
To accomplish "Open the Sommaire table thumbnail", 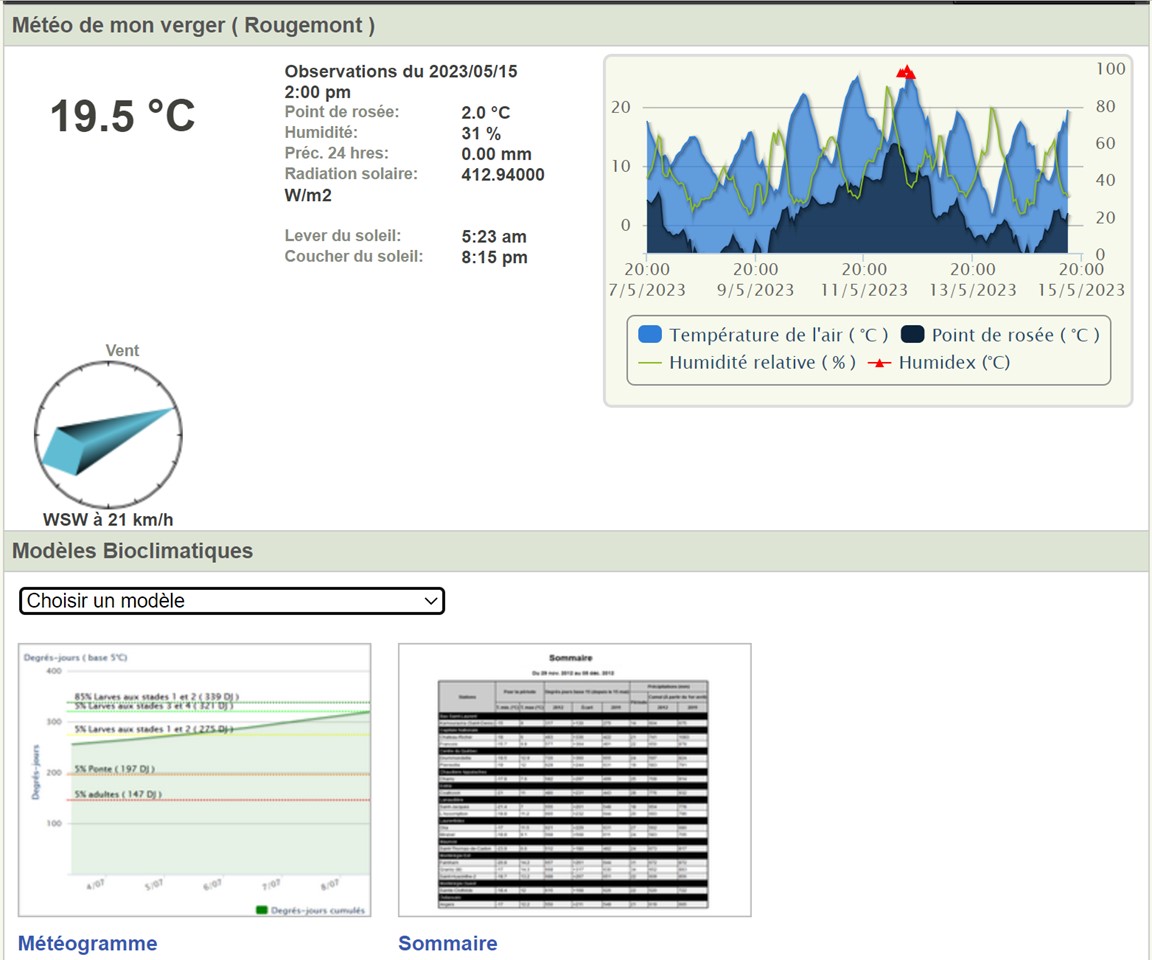I will [x=574, y=780].
